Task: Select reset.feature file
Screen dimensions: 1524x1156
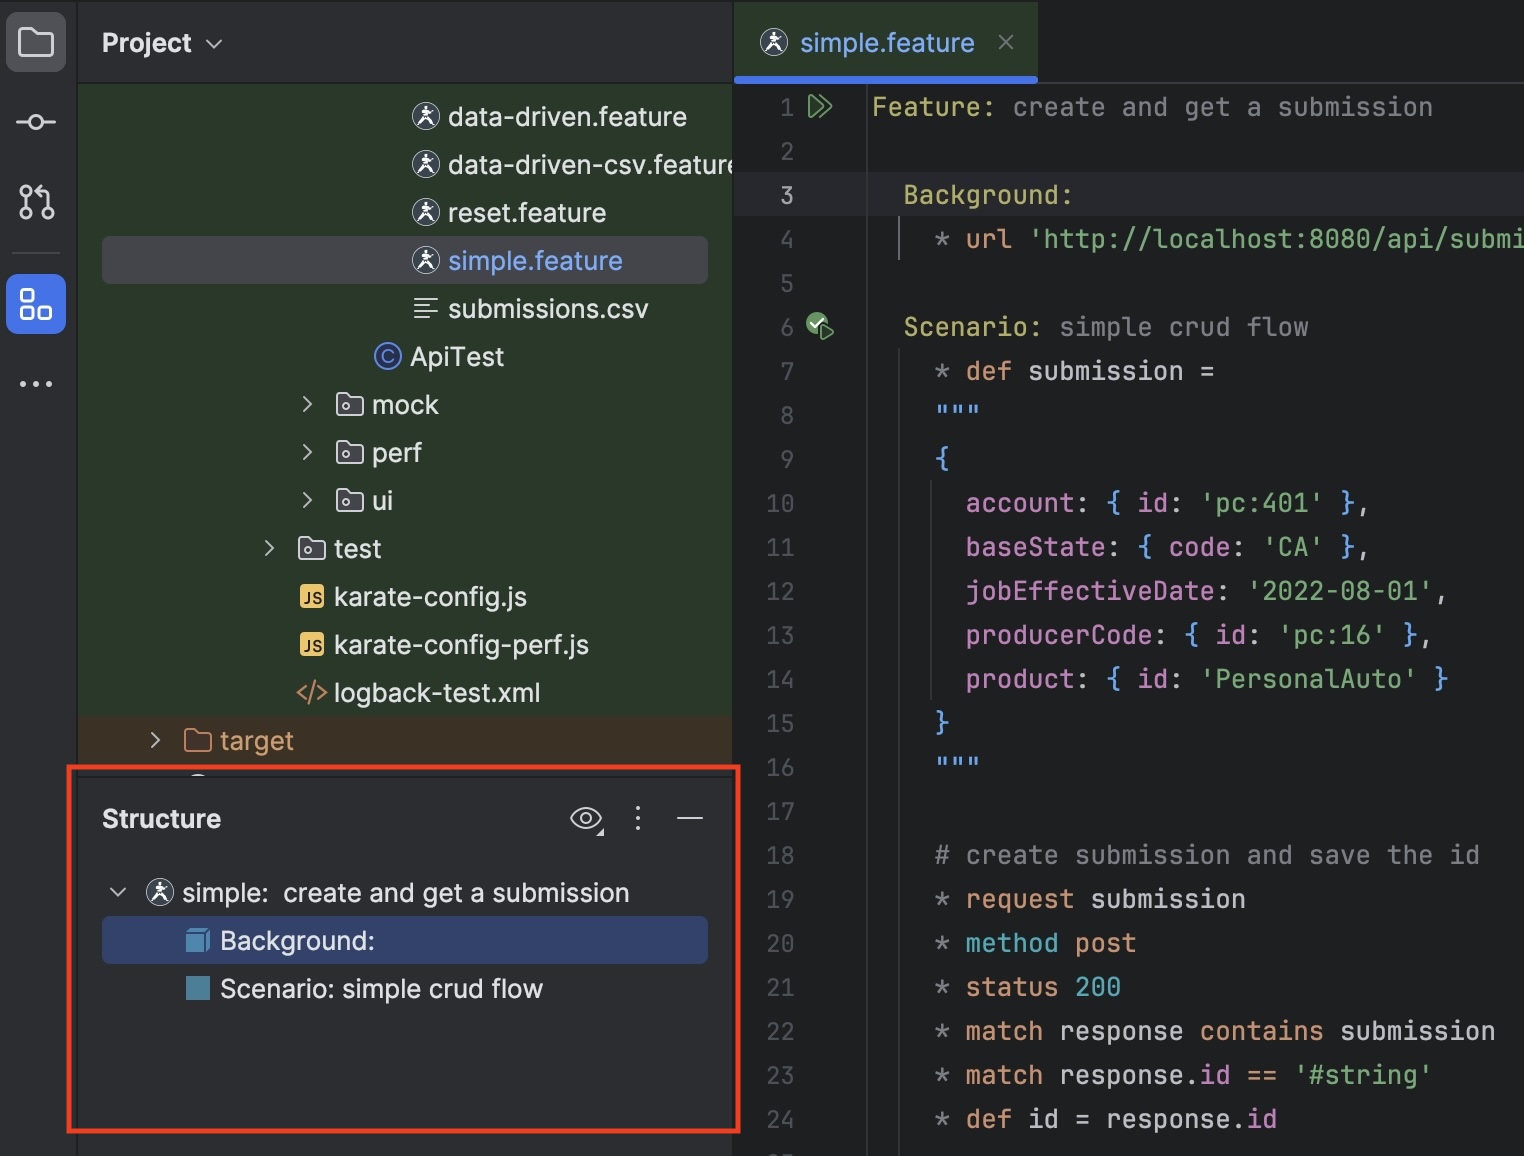Action: click(527, 213)
